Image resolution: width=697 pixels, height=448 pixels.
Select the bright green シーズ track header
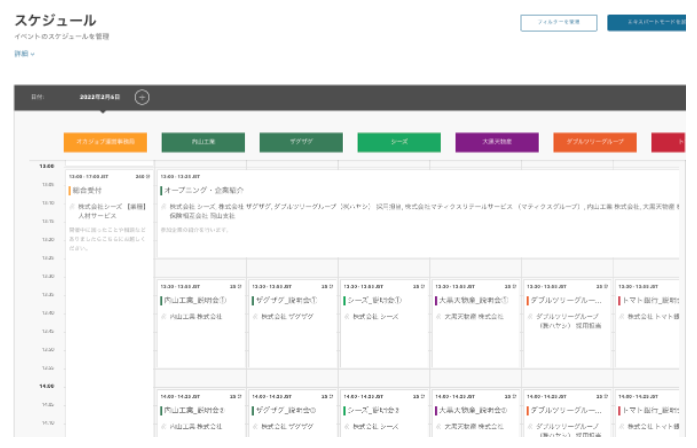point(399,142)
